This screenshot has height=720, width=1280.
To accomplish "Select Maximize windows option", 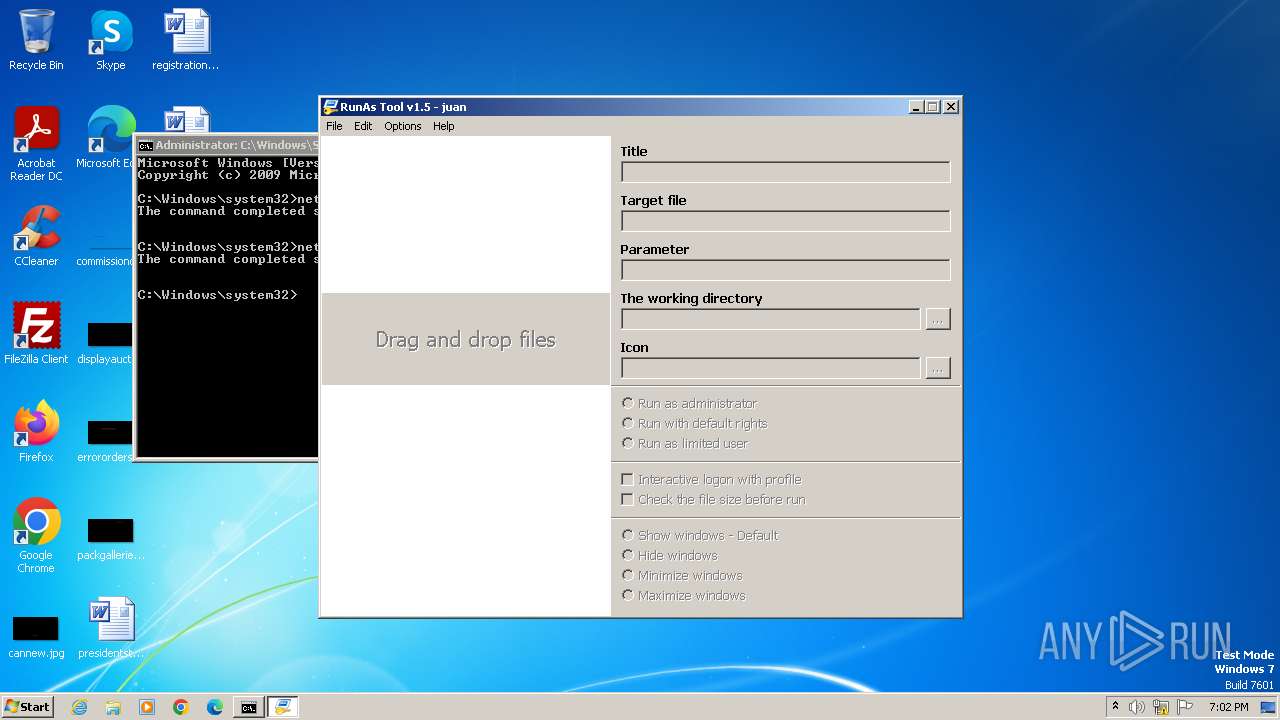I will [x=683, y=595].
